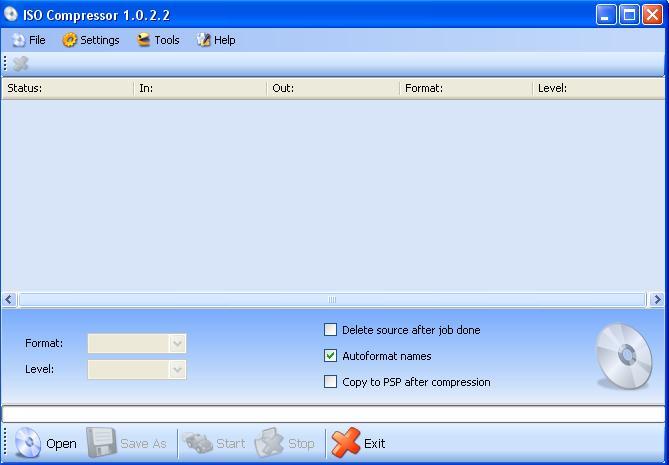The image size is (669, 465).
Task: Click the Status column header
Action: 67,88
